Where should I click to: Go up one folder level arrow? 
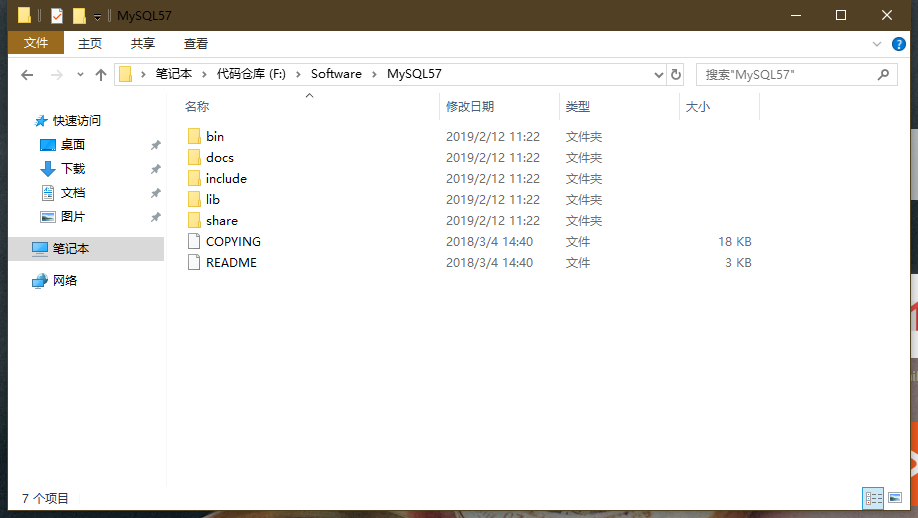(x=101, y=75)
